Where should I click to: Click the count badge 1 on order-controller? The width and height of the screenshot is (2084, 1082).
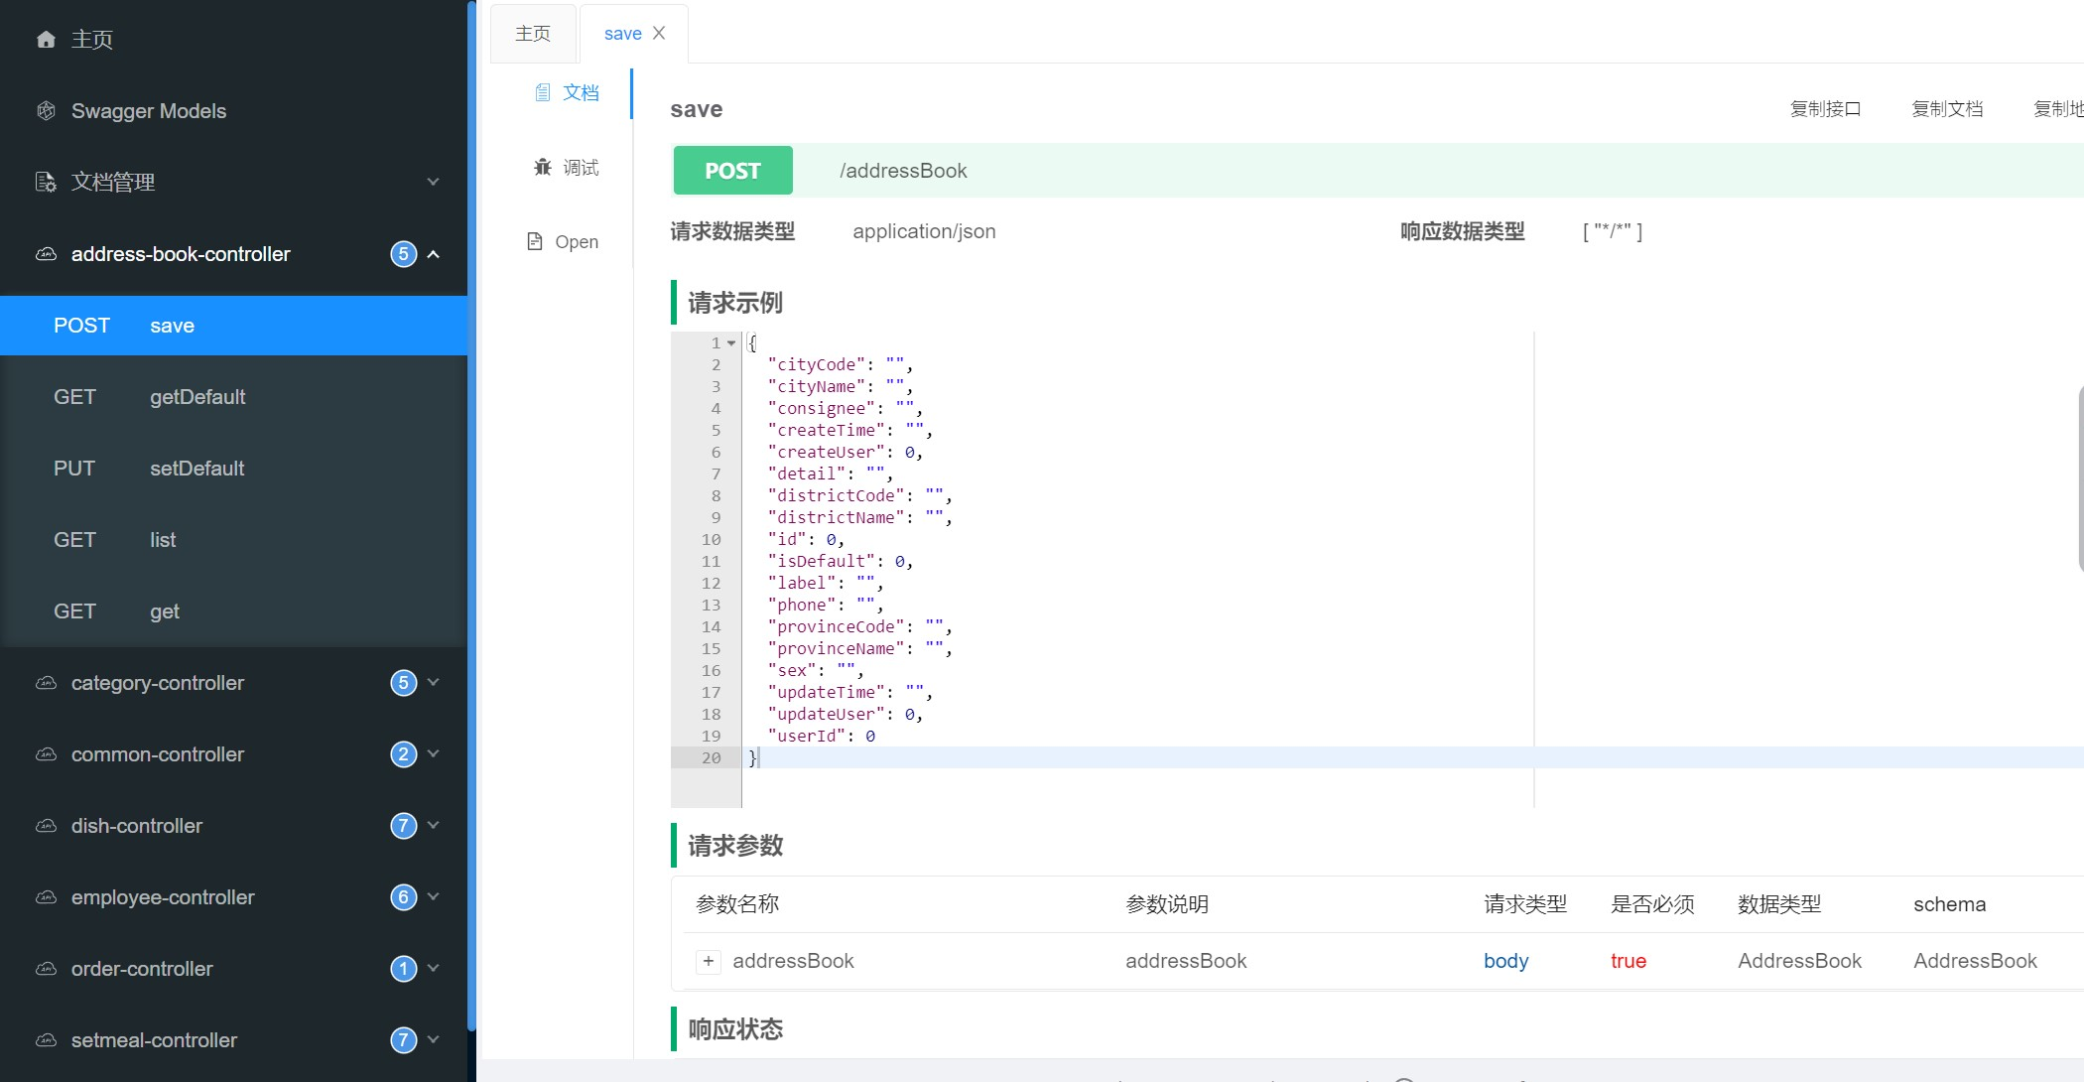pyautogui.click(x=403, y=969)
